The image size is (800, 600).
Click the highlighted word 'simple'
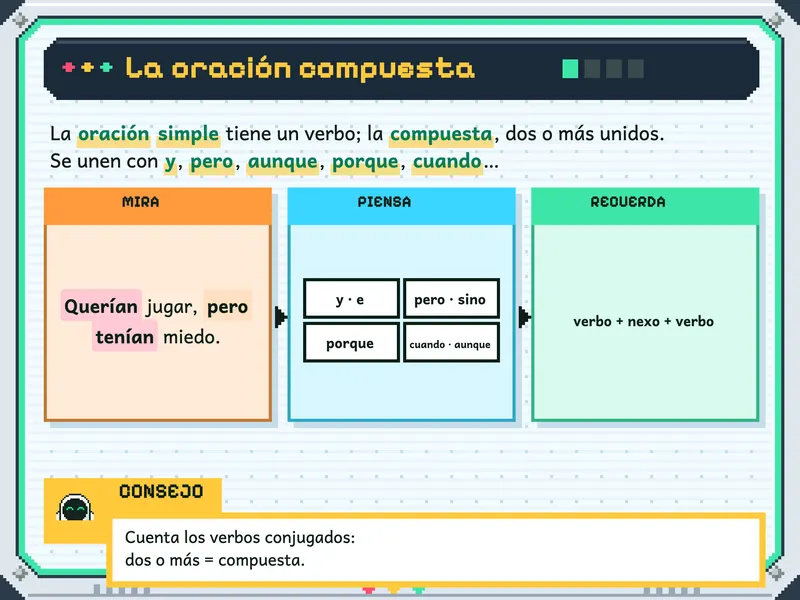click(x=188, y=134)
